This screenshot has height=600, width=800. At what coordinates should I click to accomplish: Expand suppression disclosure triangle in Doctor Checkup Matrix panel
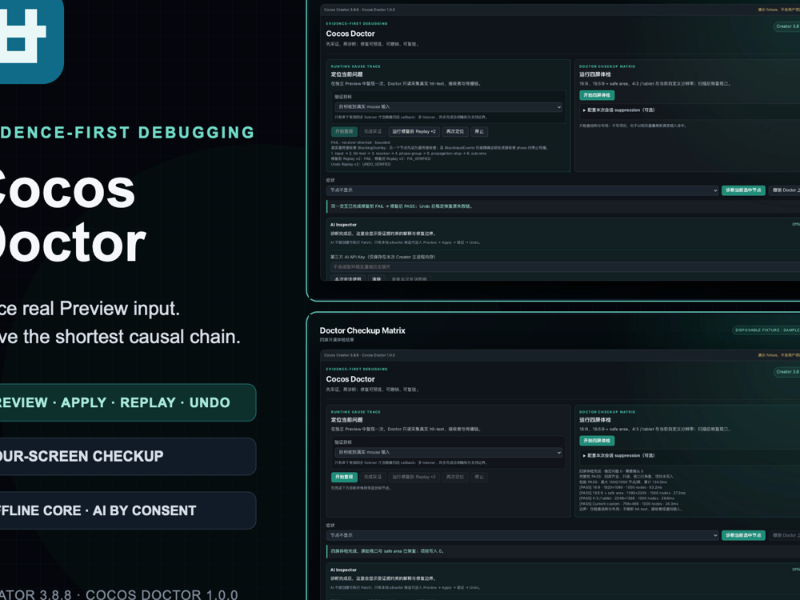coord(584,456)
